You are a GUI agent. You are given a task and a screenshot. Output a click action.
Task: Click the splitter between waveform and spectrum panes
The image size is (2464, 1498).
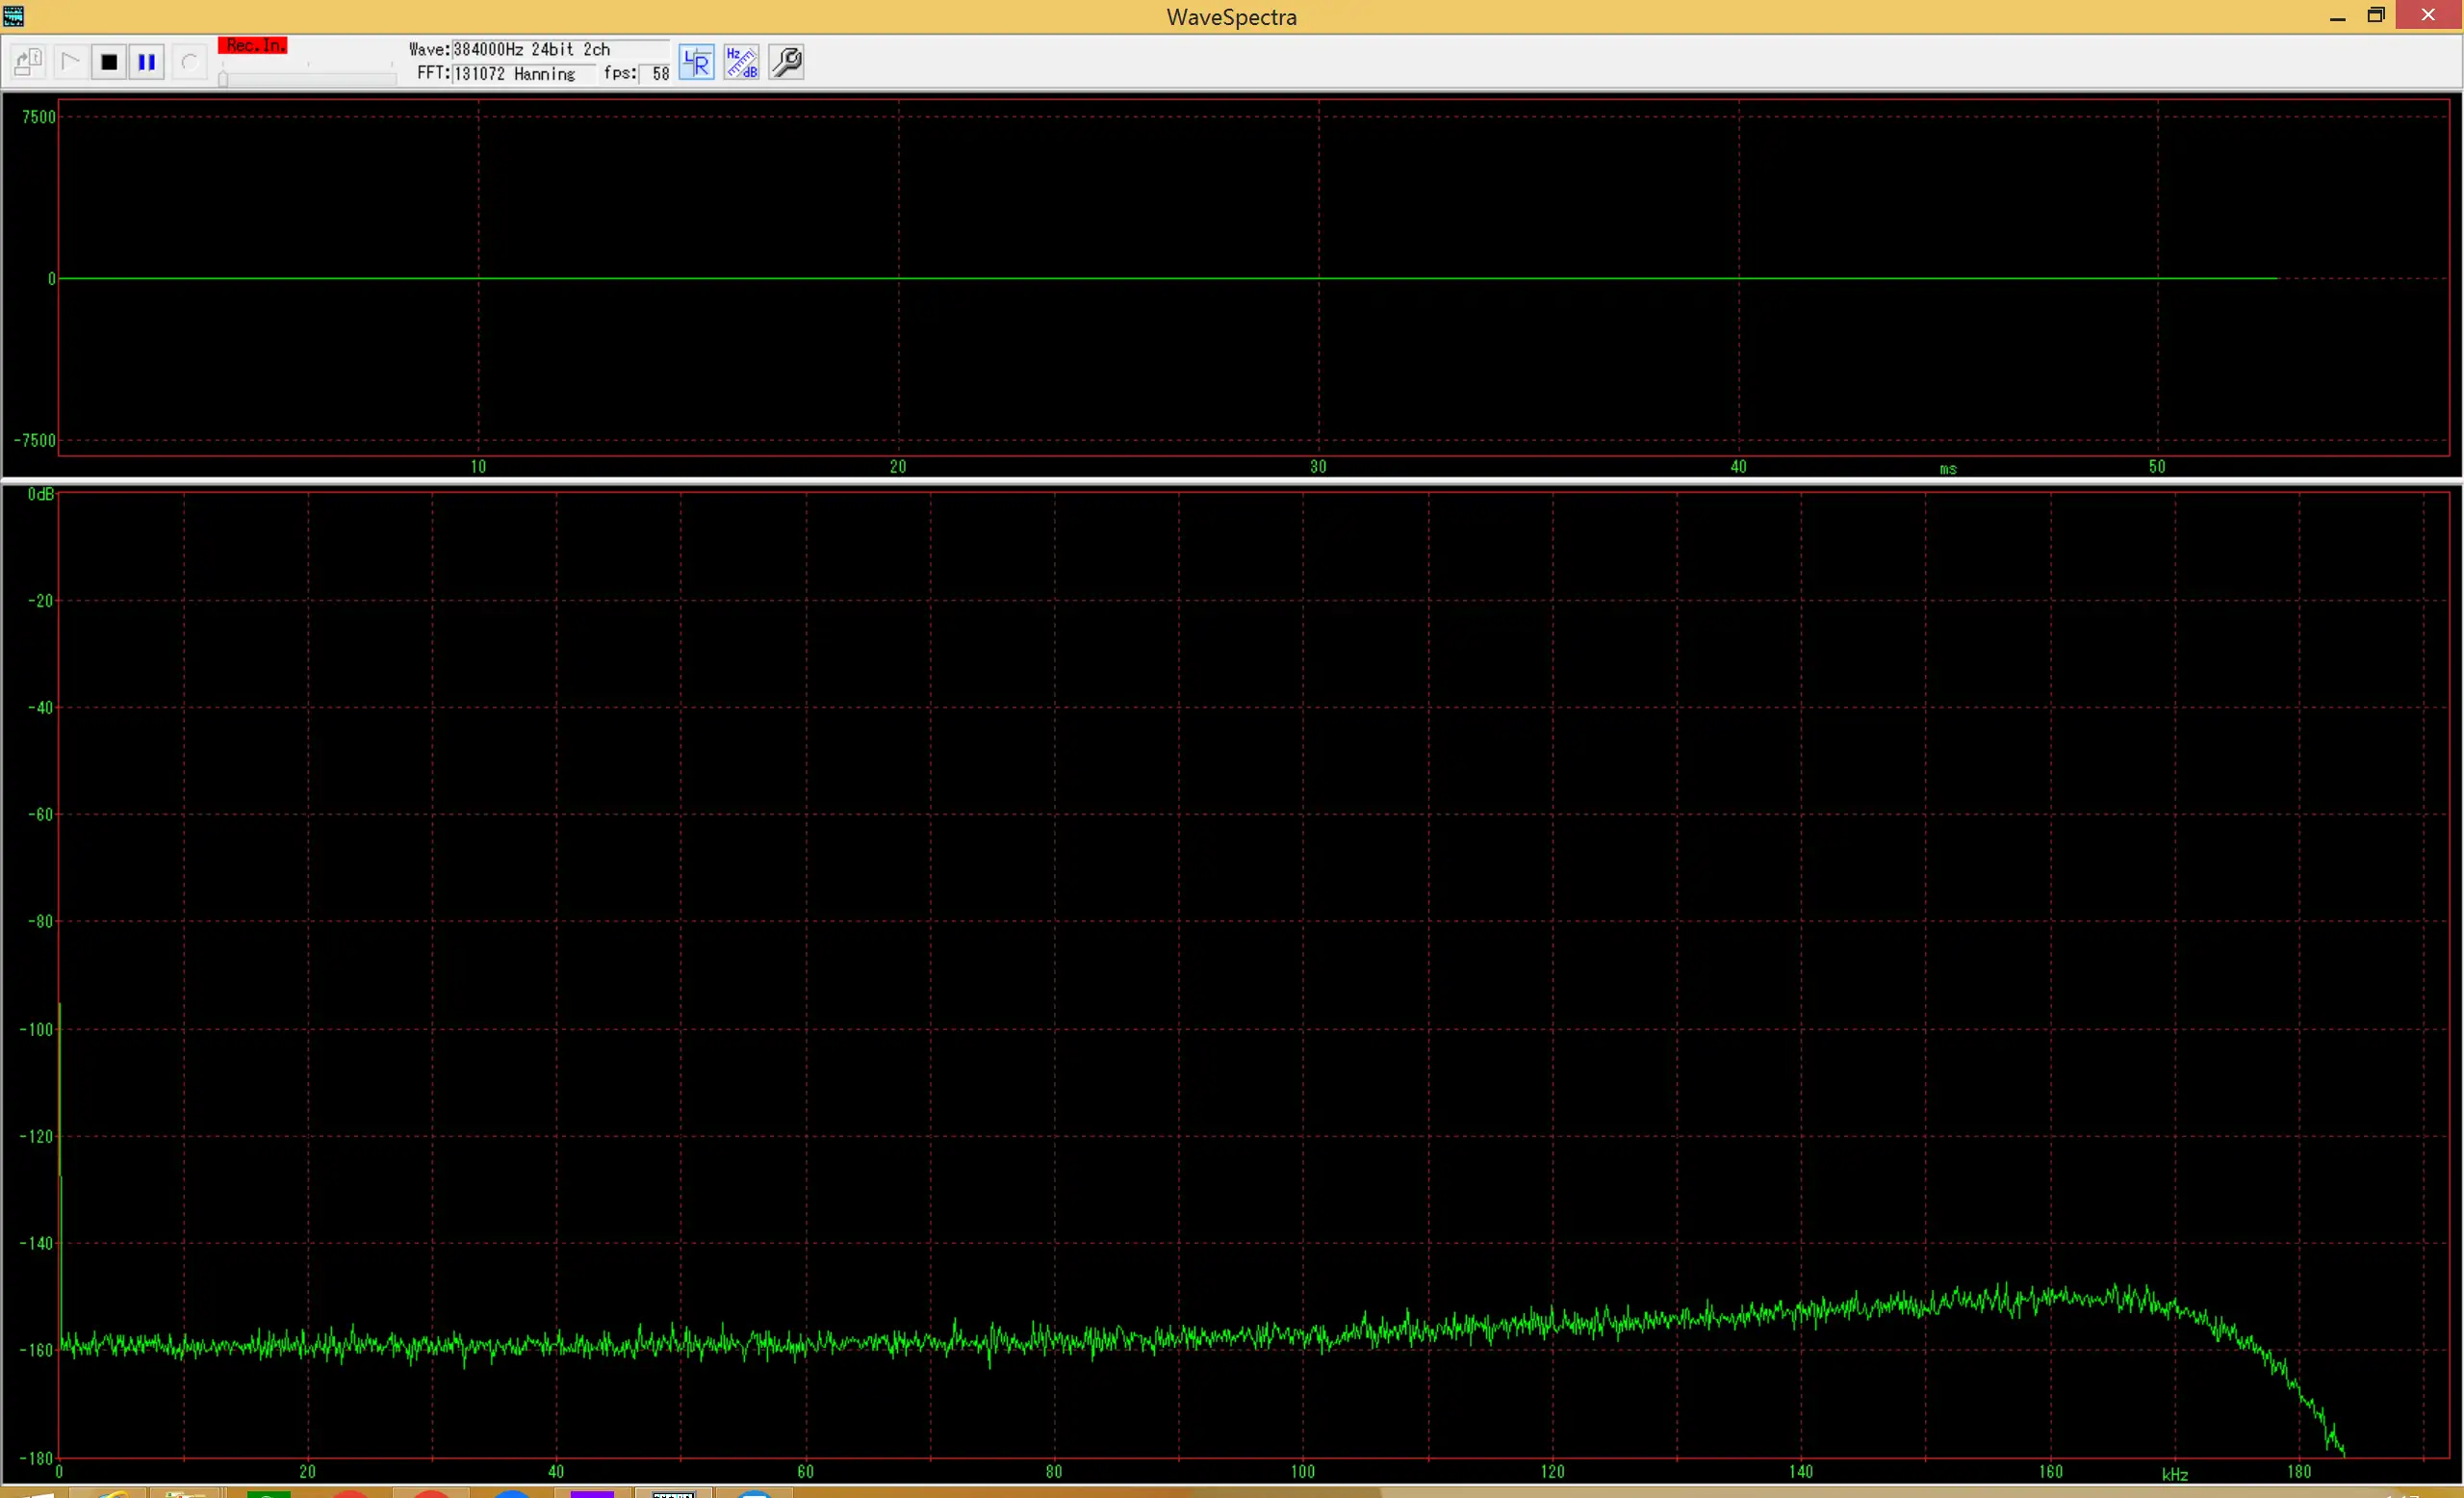click(x=1232, y=481)
